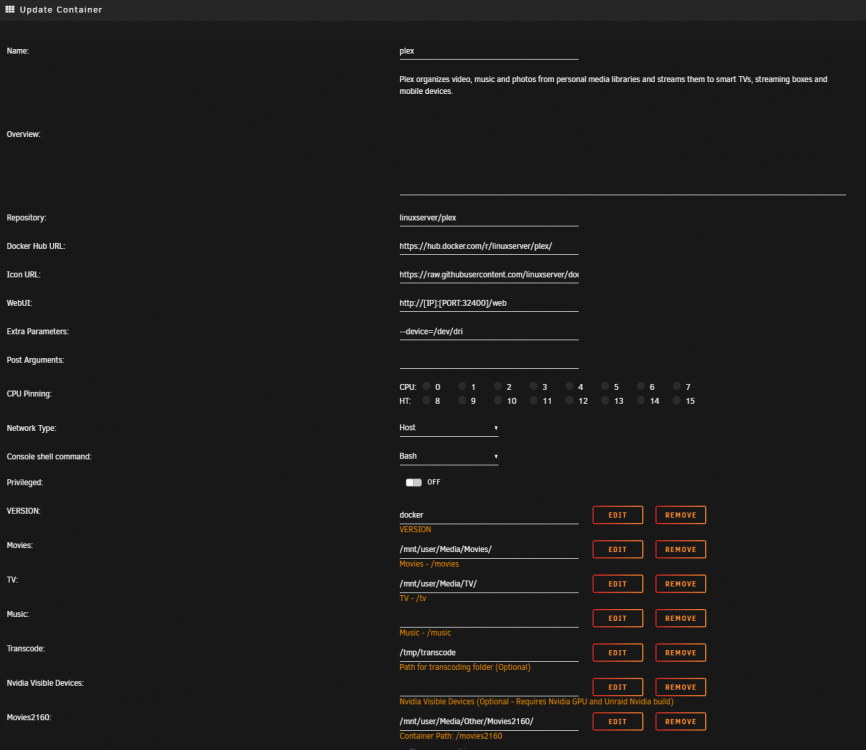Edit the Movies2160 path mapping
The width and height of the screenshot is (866, 750).
[x=617, y=721]
